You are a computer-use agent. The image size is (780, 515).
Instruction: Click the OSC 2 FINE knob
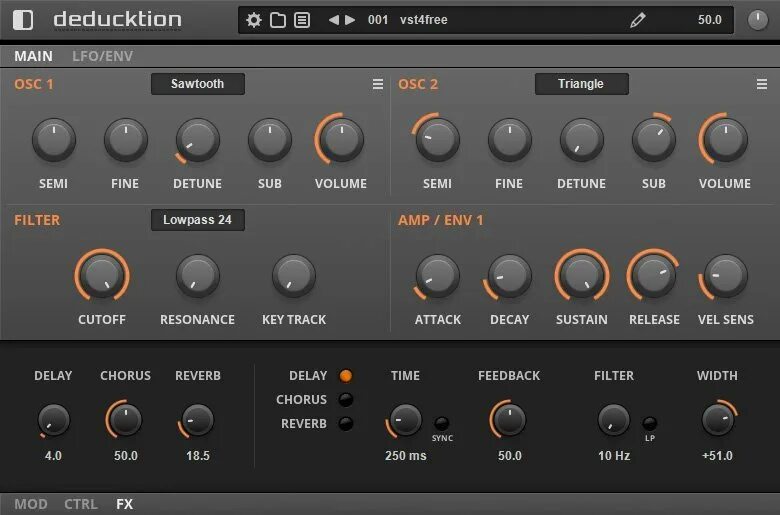[509, 140]
